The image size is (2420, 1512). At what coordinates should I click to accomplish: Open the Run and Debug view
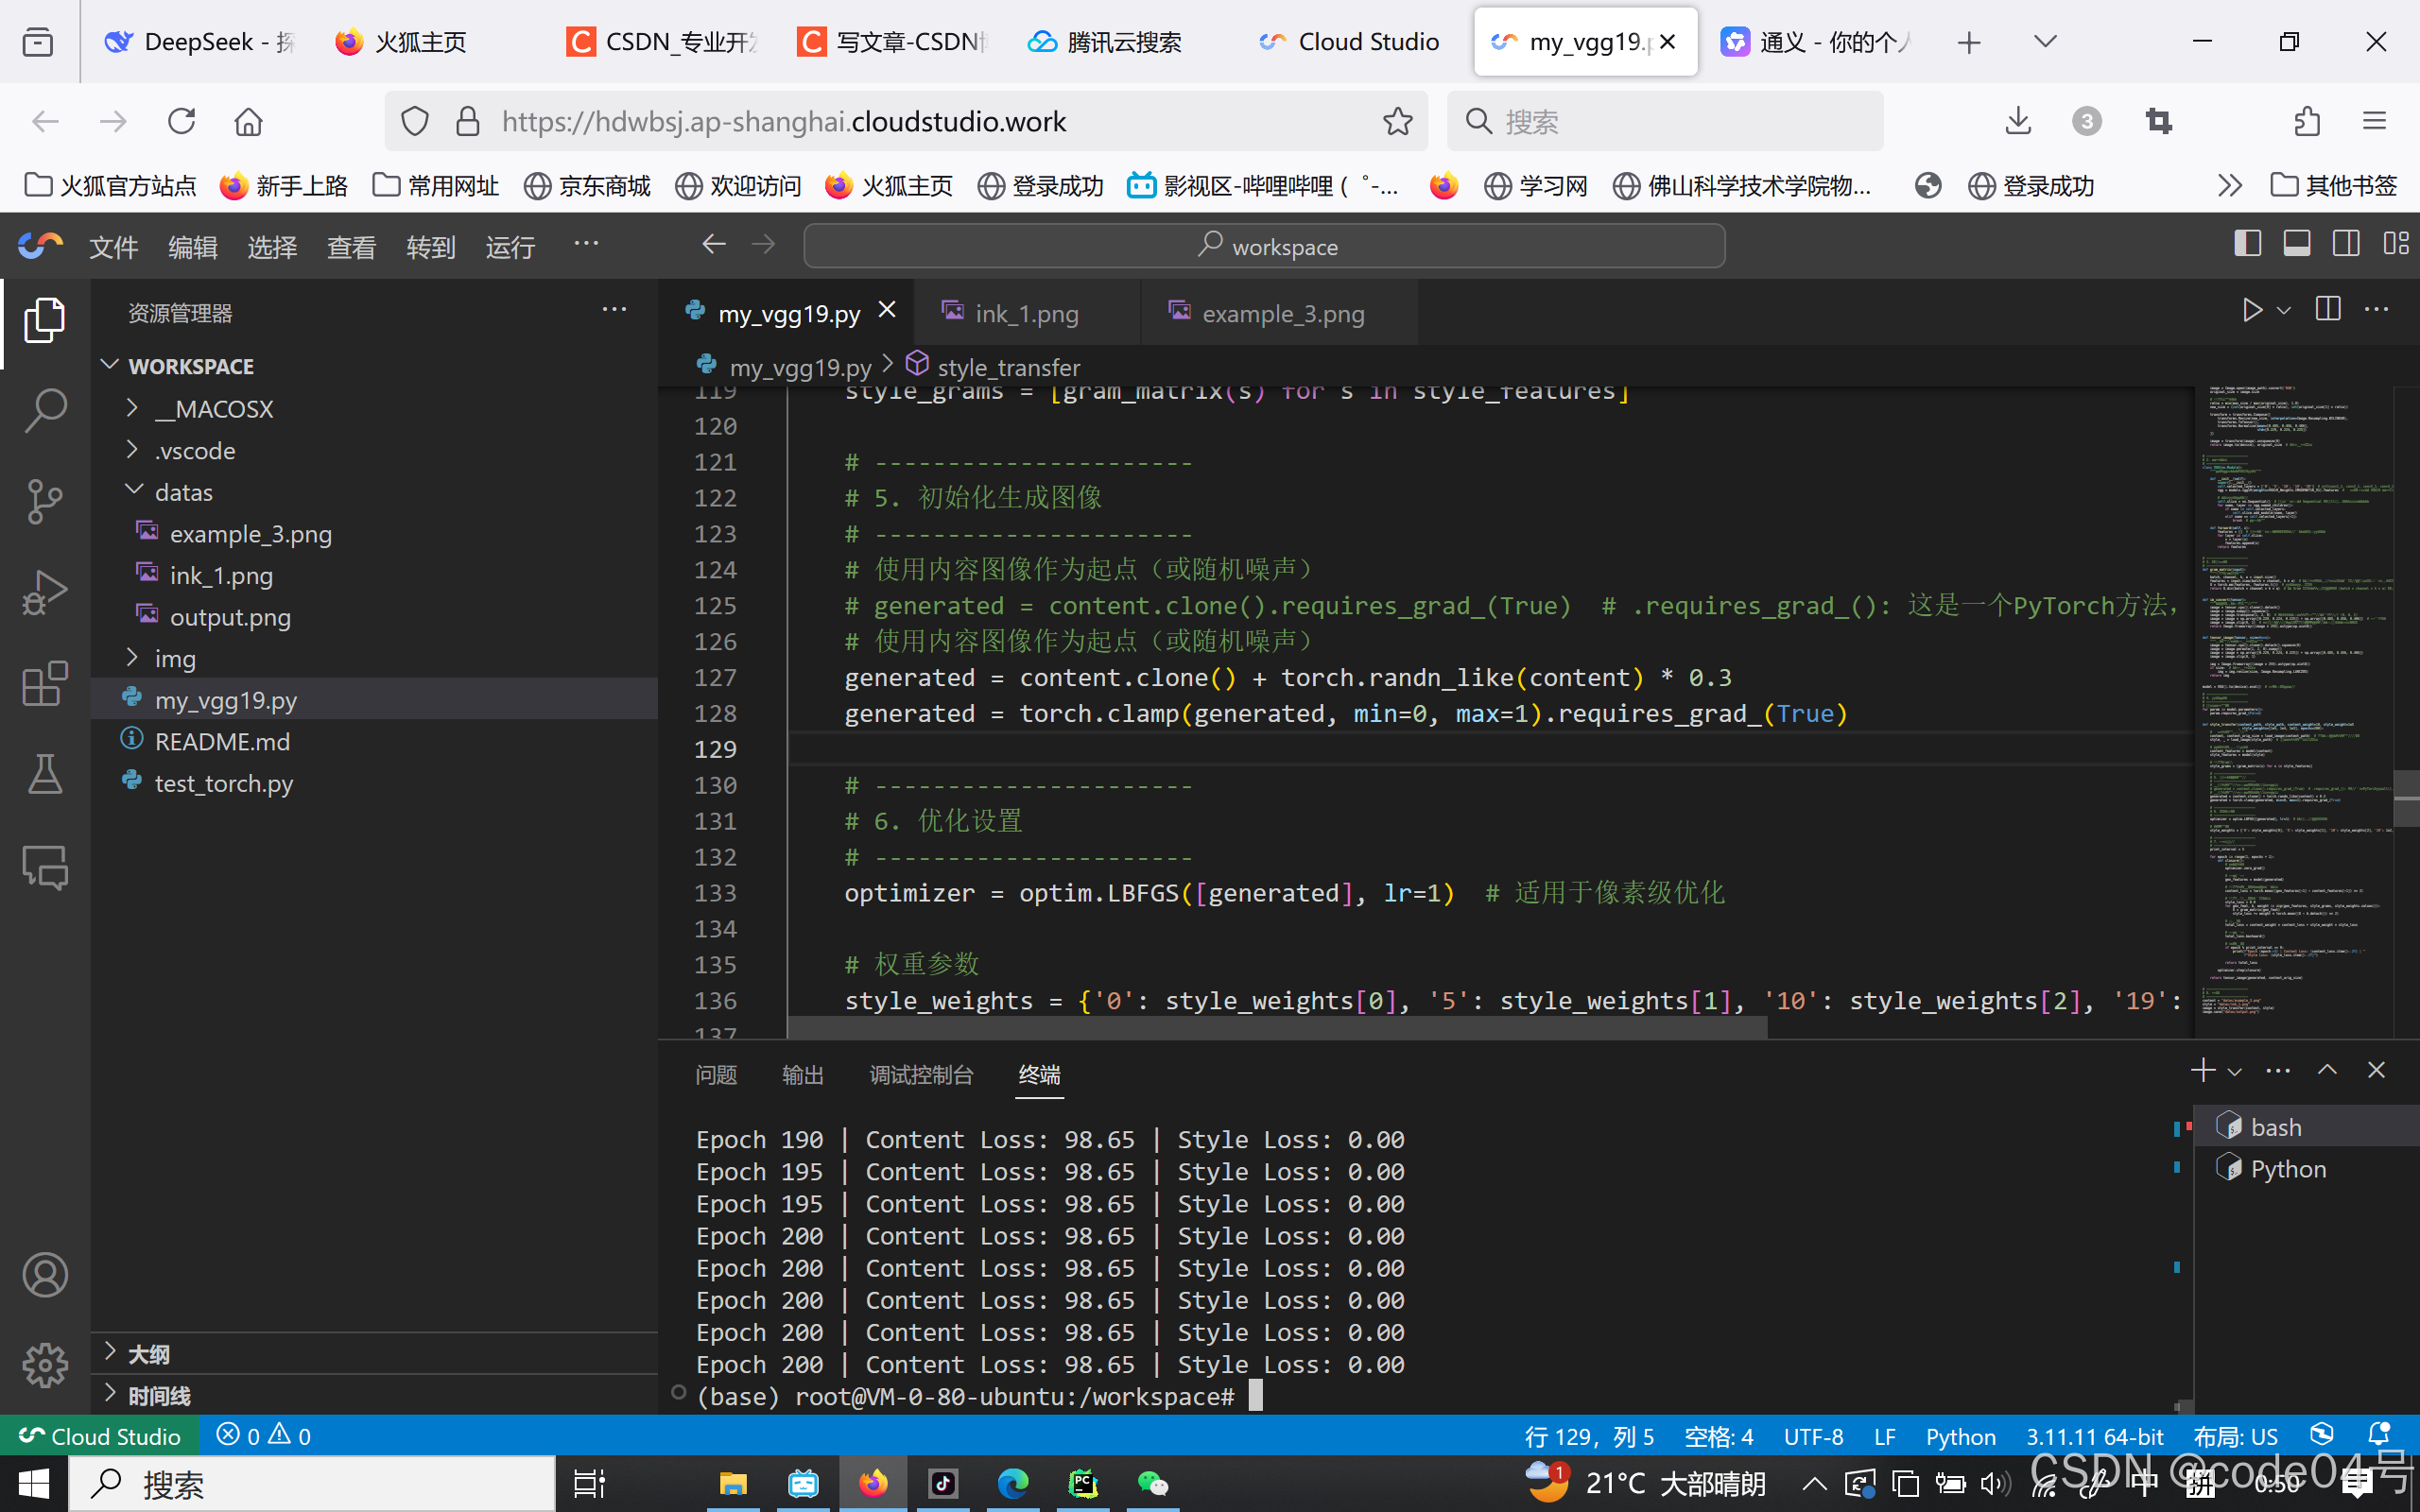45,592
